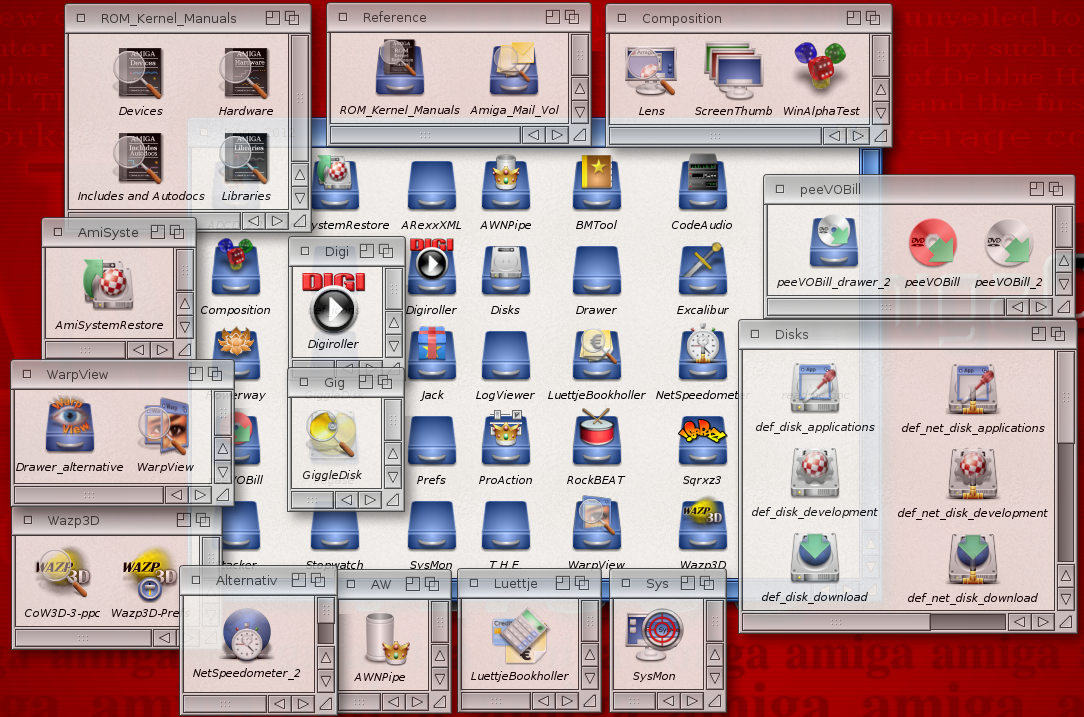Viewport: 1084px width, 717px height.
Task: Click the Disks window vertical scrollbar
Action: (1066, 400)
